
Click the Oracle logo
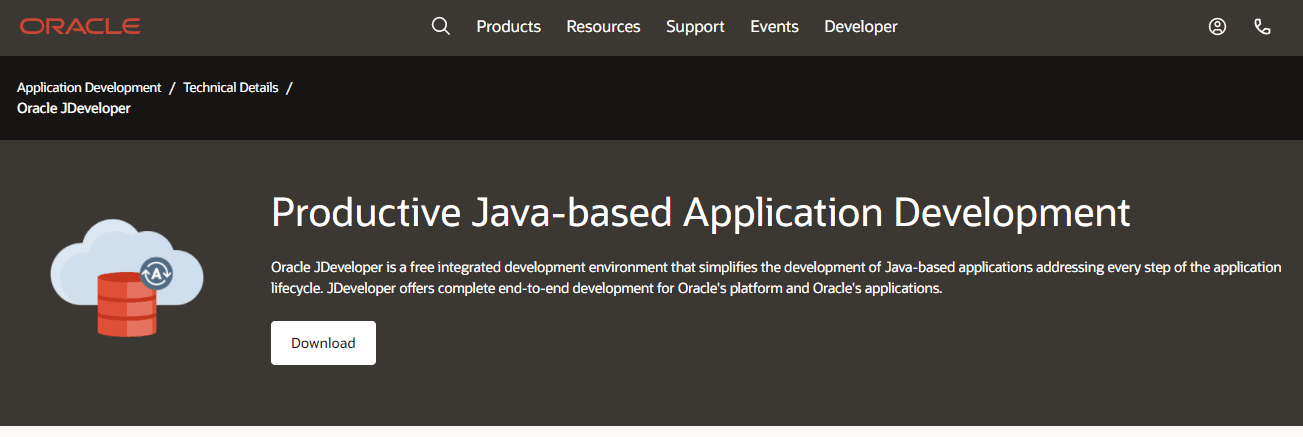tap(80, 27)
